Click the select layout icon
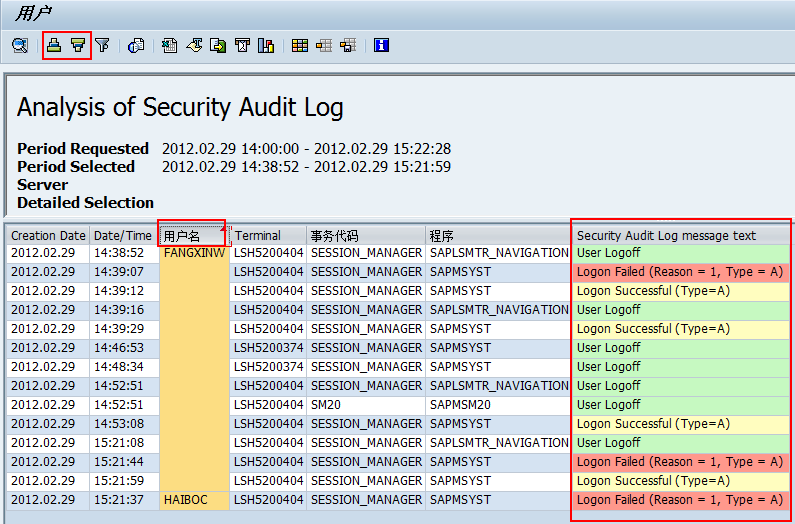 323,45
